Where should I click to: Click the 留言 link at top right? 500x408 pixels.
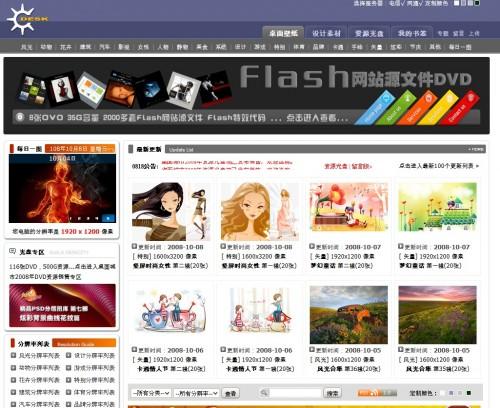pyautogui.click(x=458, y=33)
